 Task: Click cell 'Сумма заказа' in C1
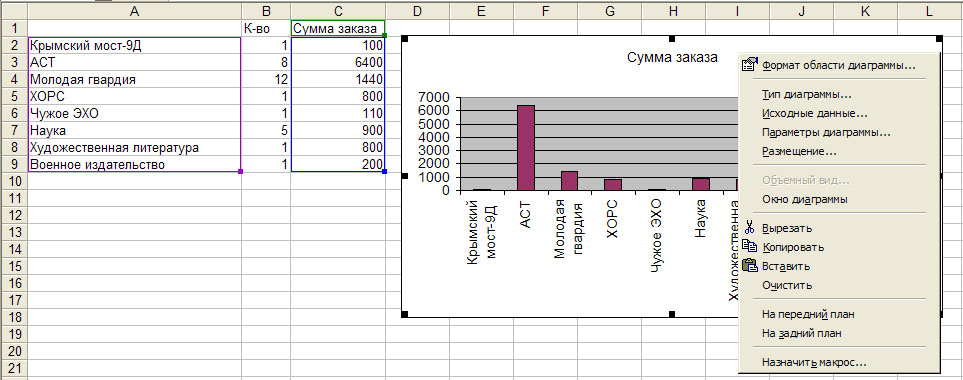(338, 28)
